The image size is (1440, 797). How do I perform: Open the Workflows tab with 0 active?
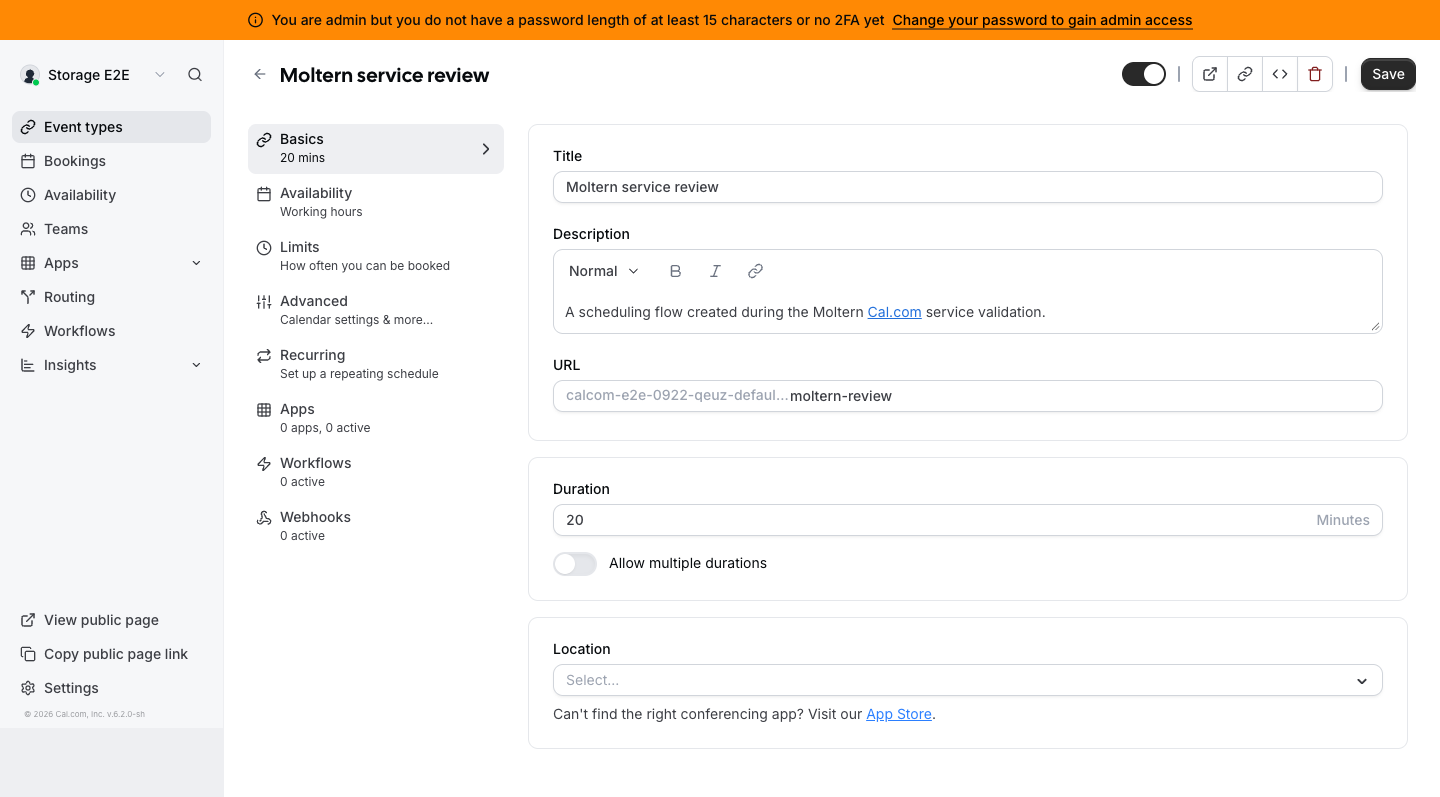coord(376,472)
